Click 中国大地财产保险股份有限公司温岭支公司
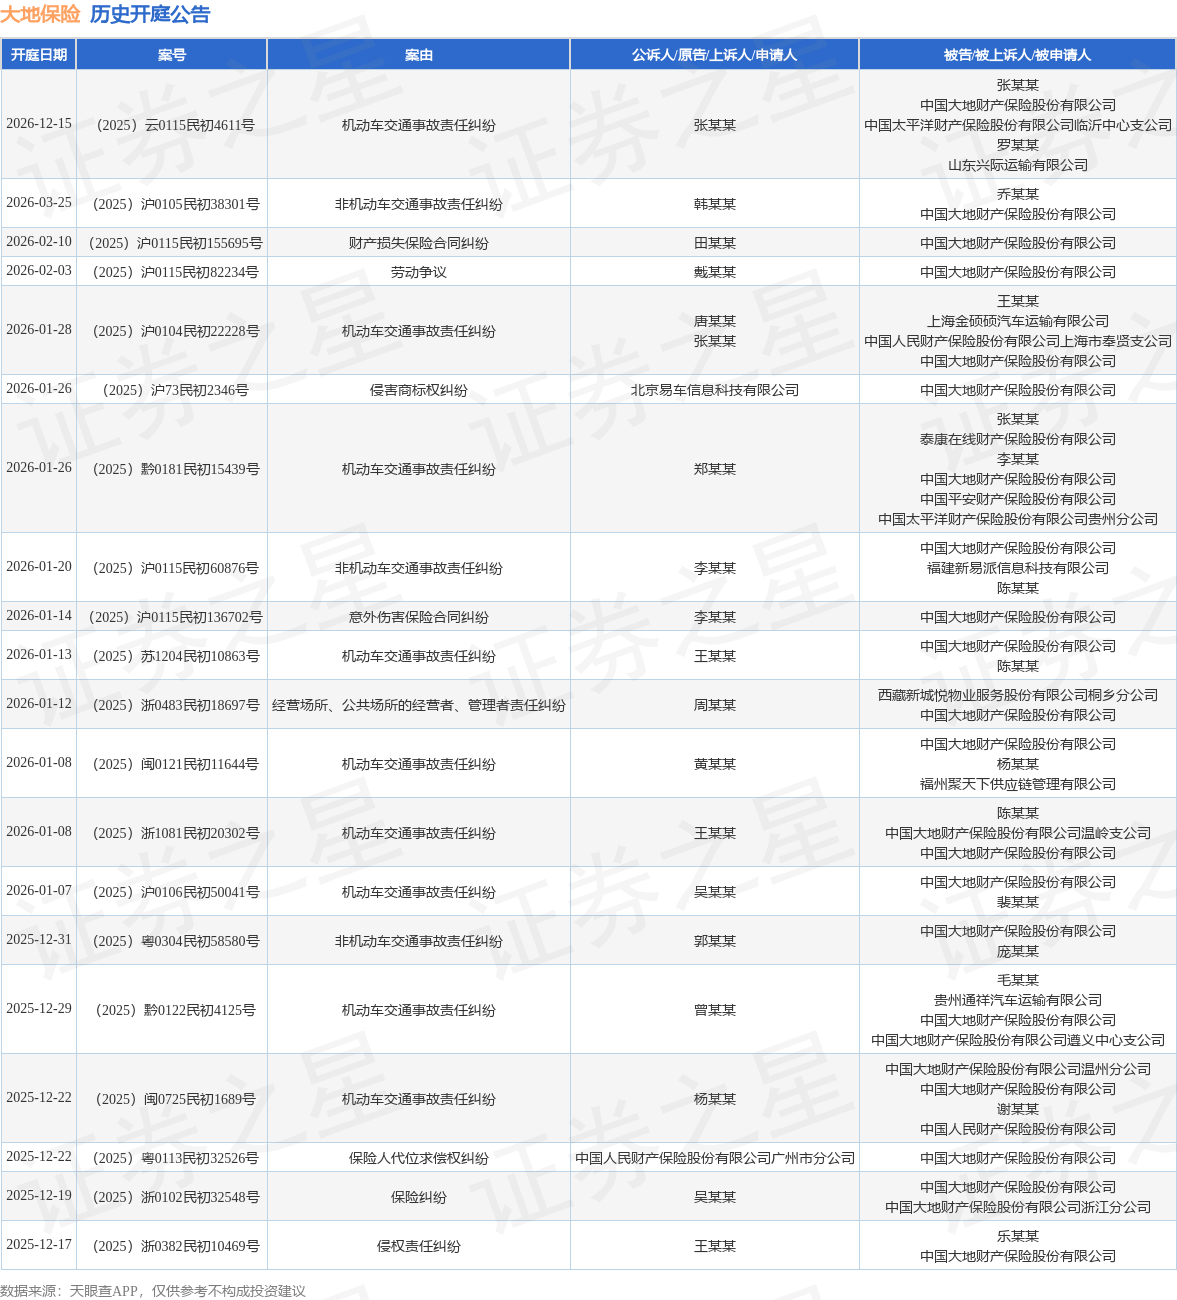 pyautogui.click(x=1018, y=833)
